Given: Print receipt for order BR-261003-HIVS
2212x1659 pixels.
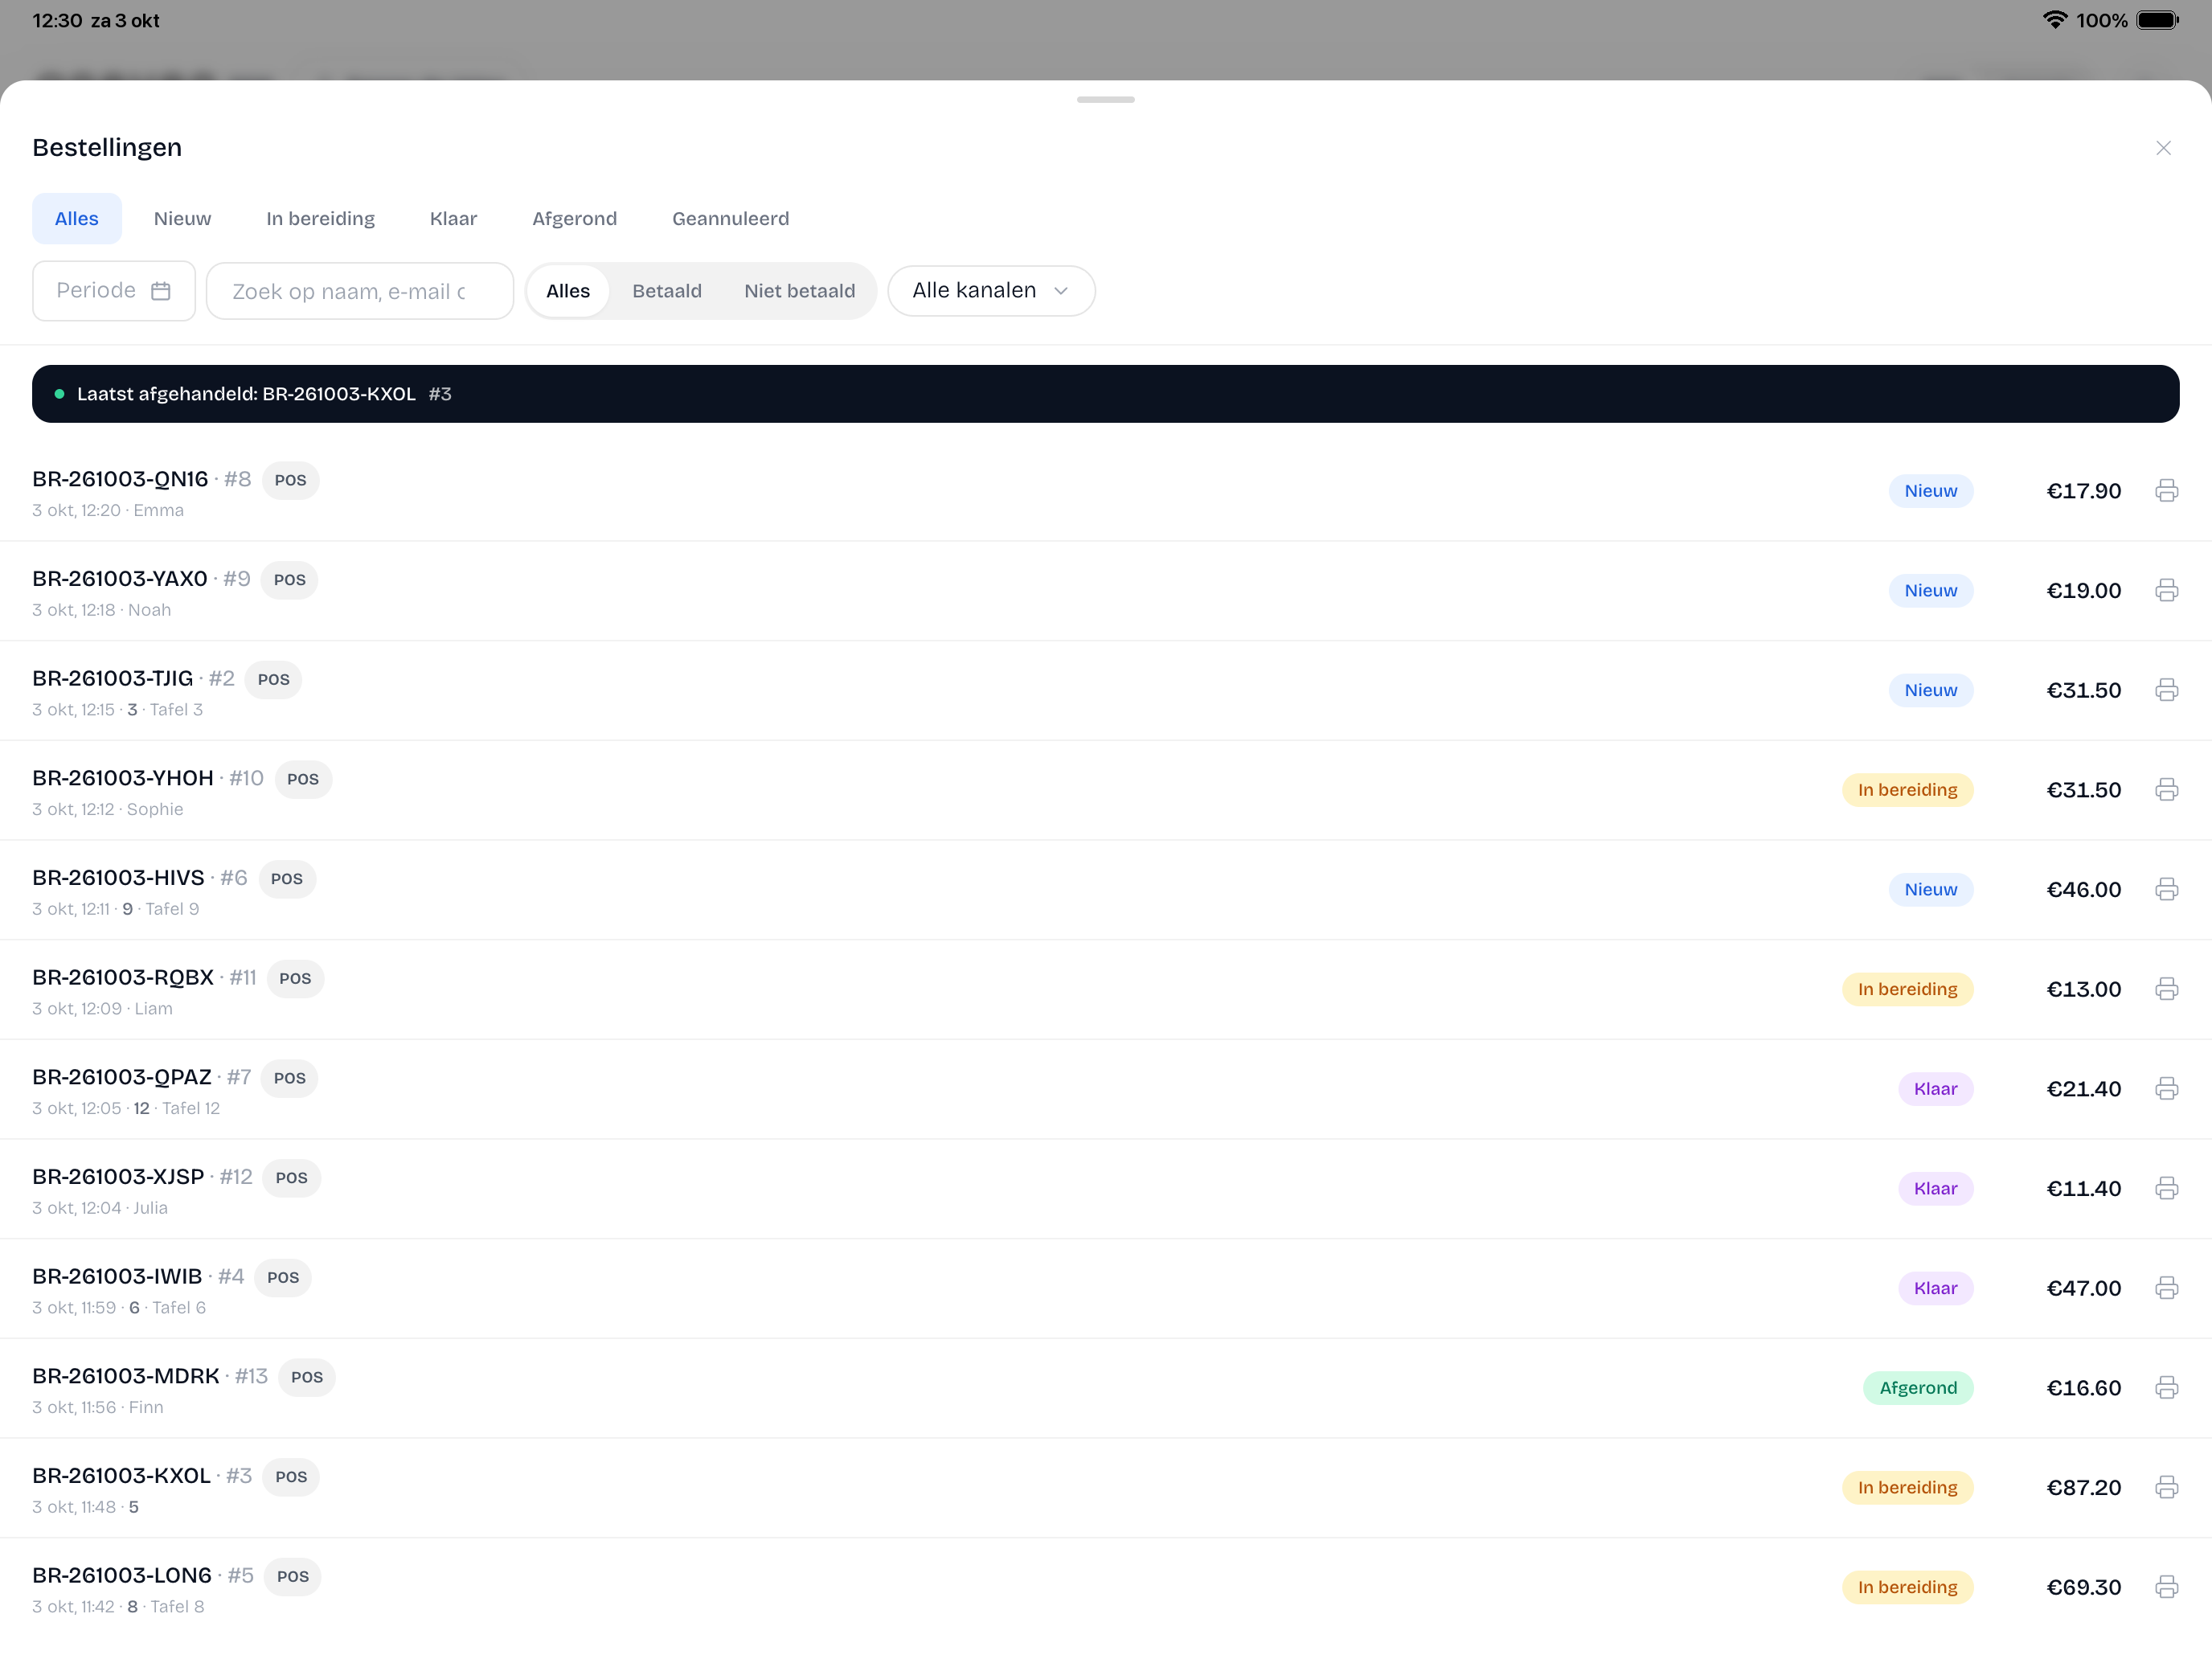Looking at the screenshot, I should [x=2166, y=890].
